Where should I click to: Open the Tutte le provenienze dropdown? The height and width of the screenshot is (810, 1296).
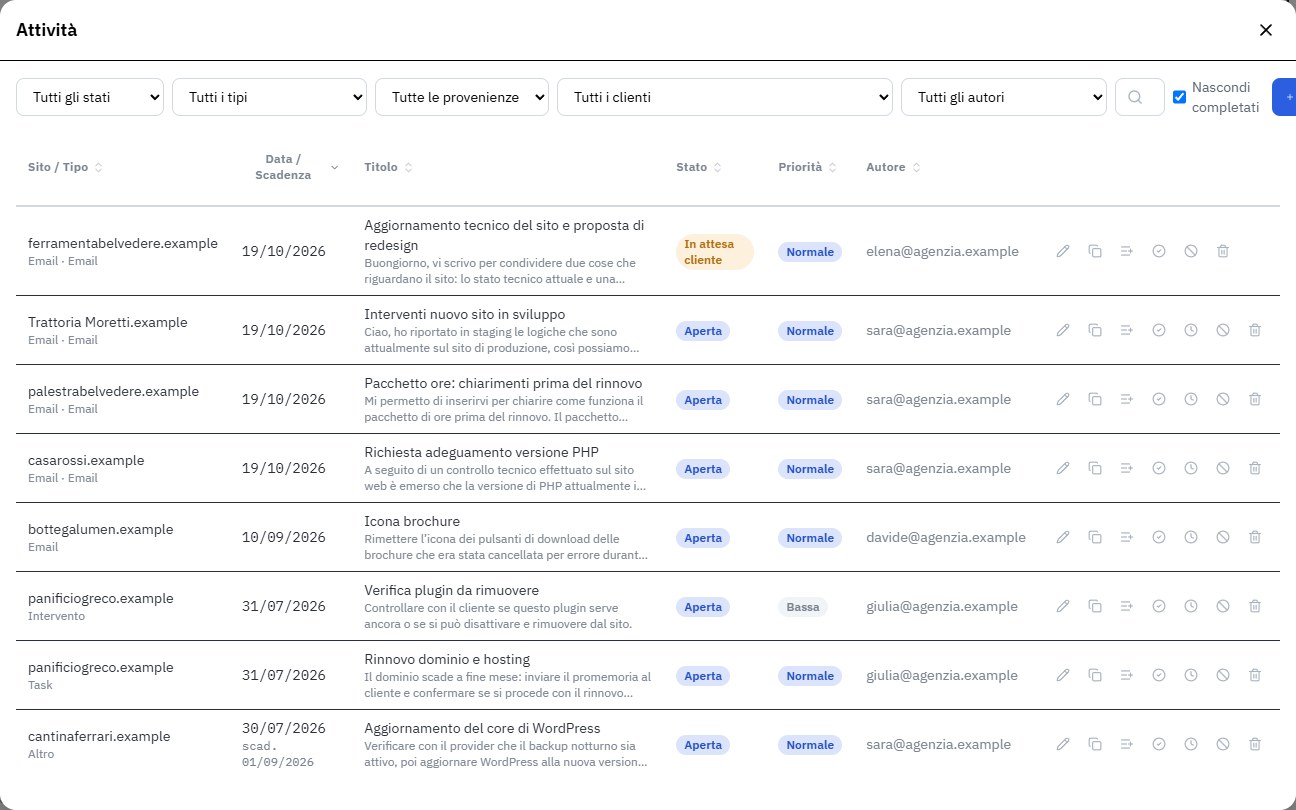(x=462, y=97)
